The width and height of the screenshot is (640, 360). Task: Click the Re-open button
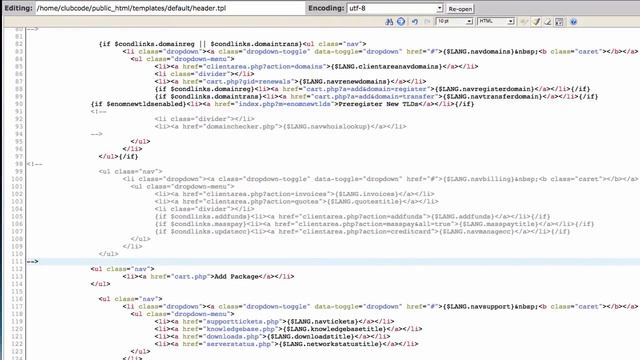(x=460, y=9)
